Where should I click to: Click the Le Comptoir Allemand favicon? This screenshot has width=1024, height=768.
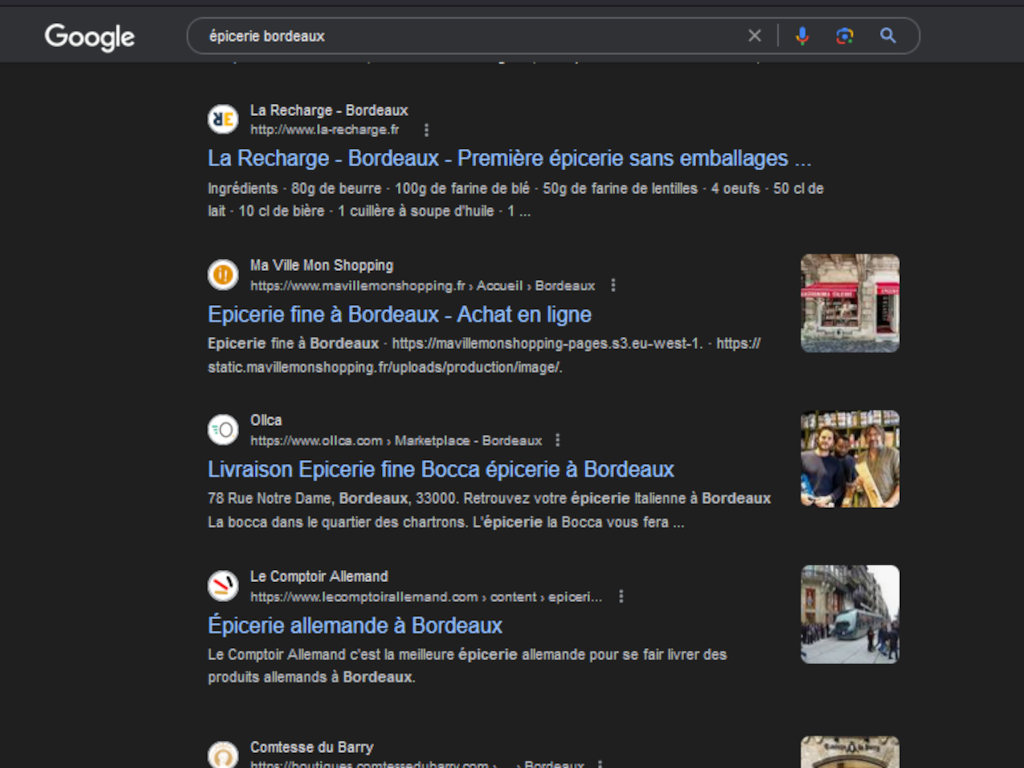point(223,586)
